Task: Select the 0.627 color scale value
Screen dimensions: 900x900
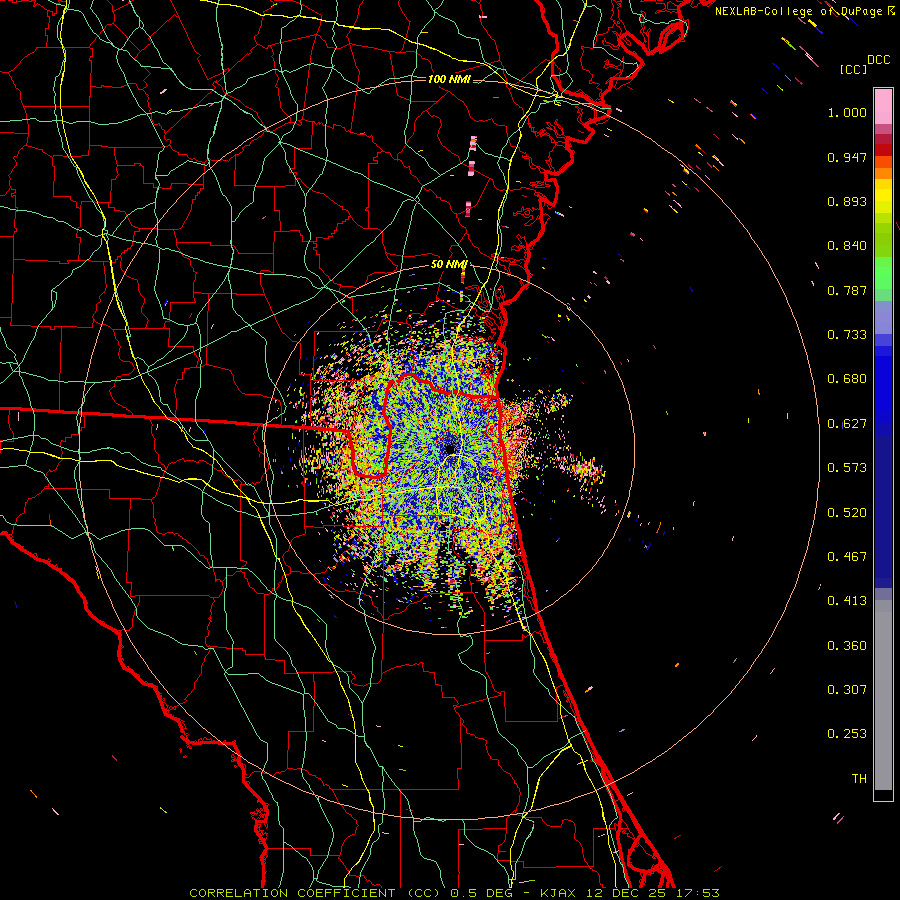Action: (x=847, y=424)
